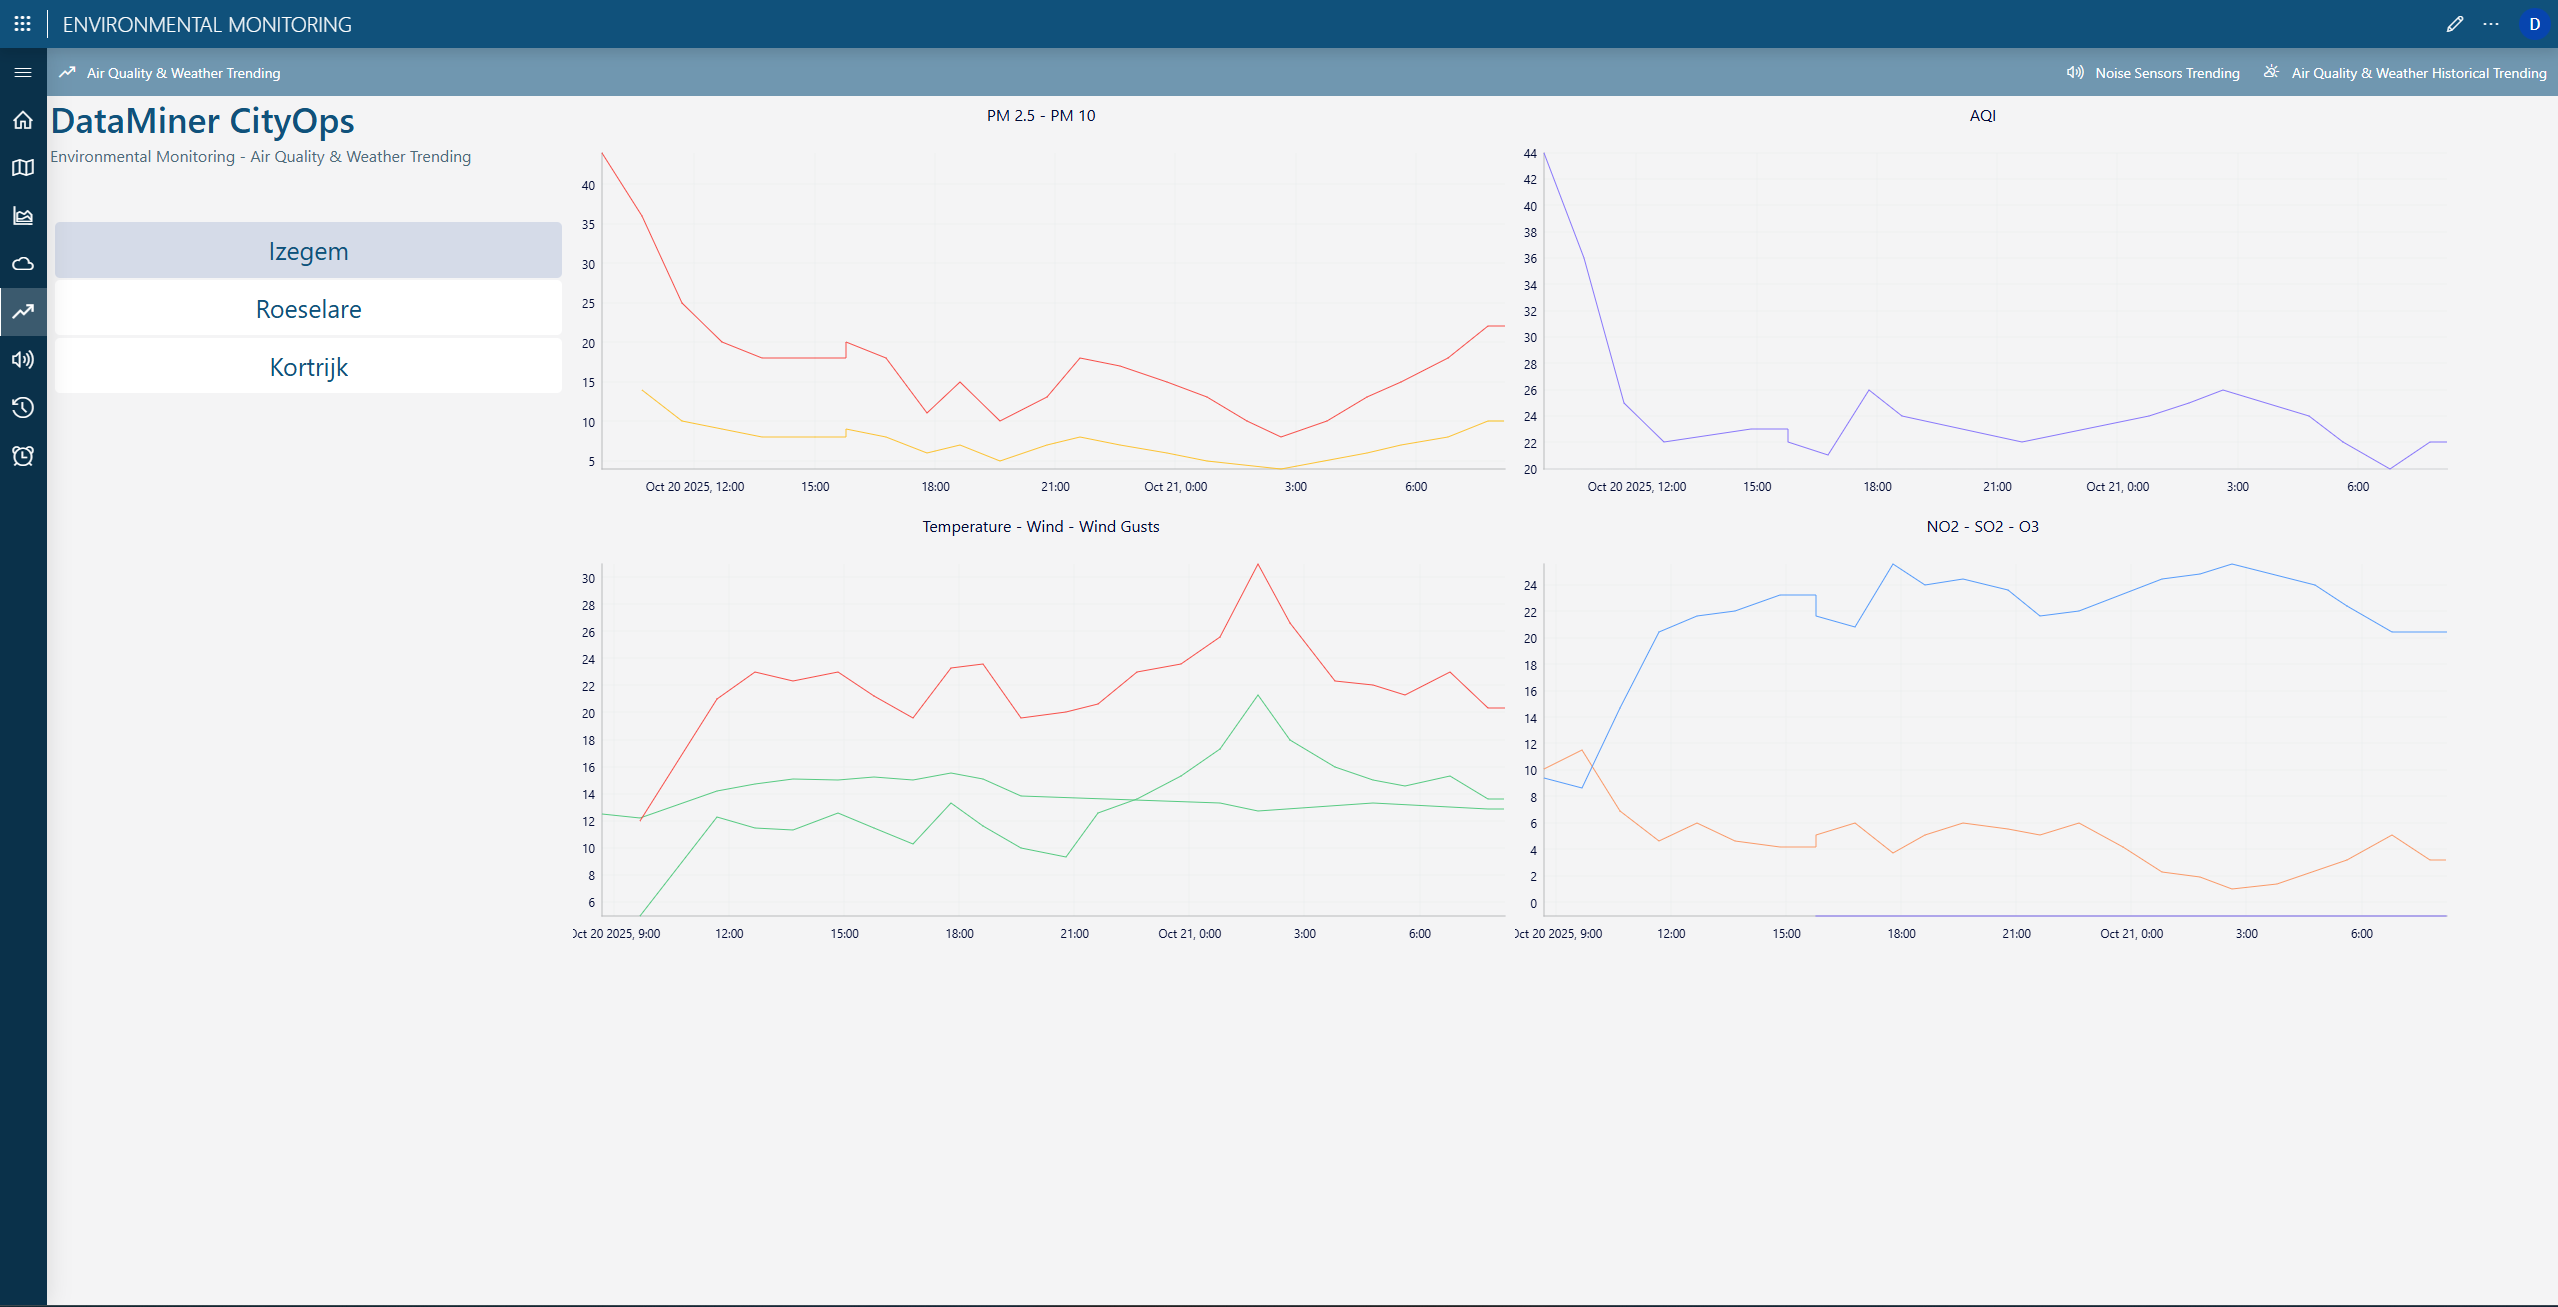Image resolution: width=2558 pixels, height=1307 pixels.
Task: Open the user avatar D menu
Action: click(2534, 24)
